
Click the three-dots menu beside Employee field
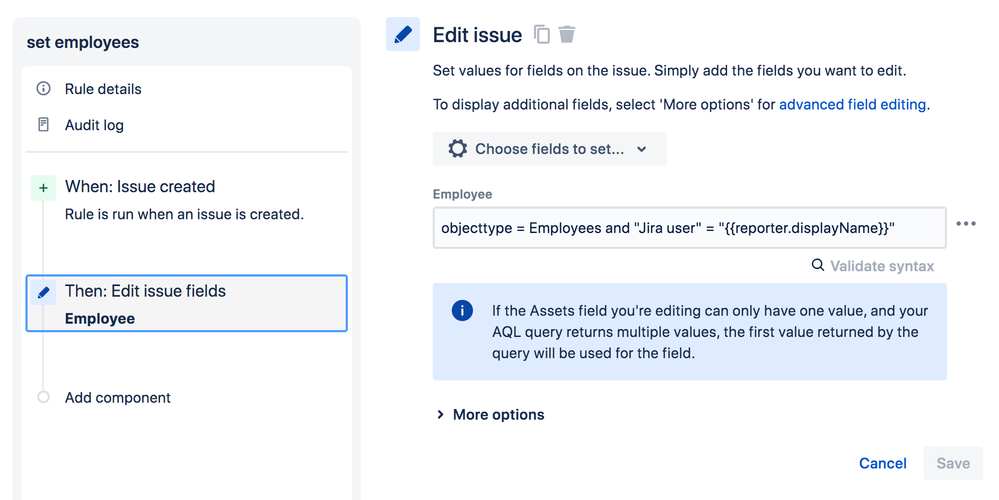(965, 224)
